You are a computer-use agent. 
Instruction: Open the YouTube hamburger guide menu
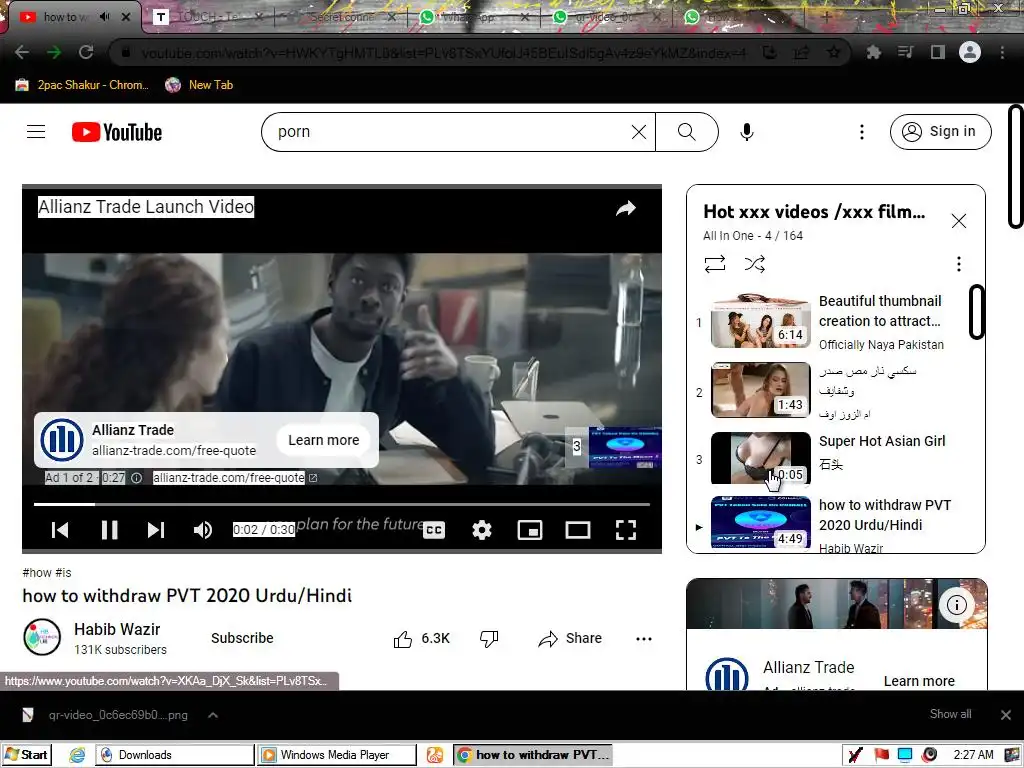coord(36,132)
